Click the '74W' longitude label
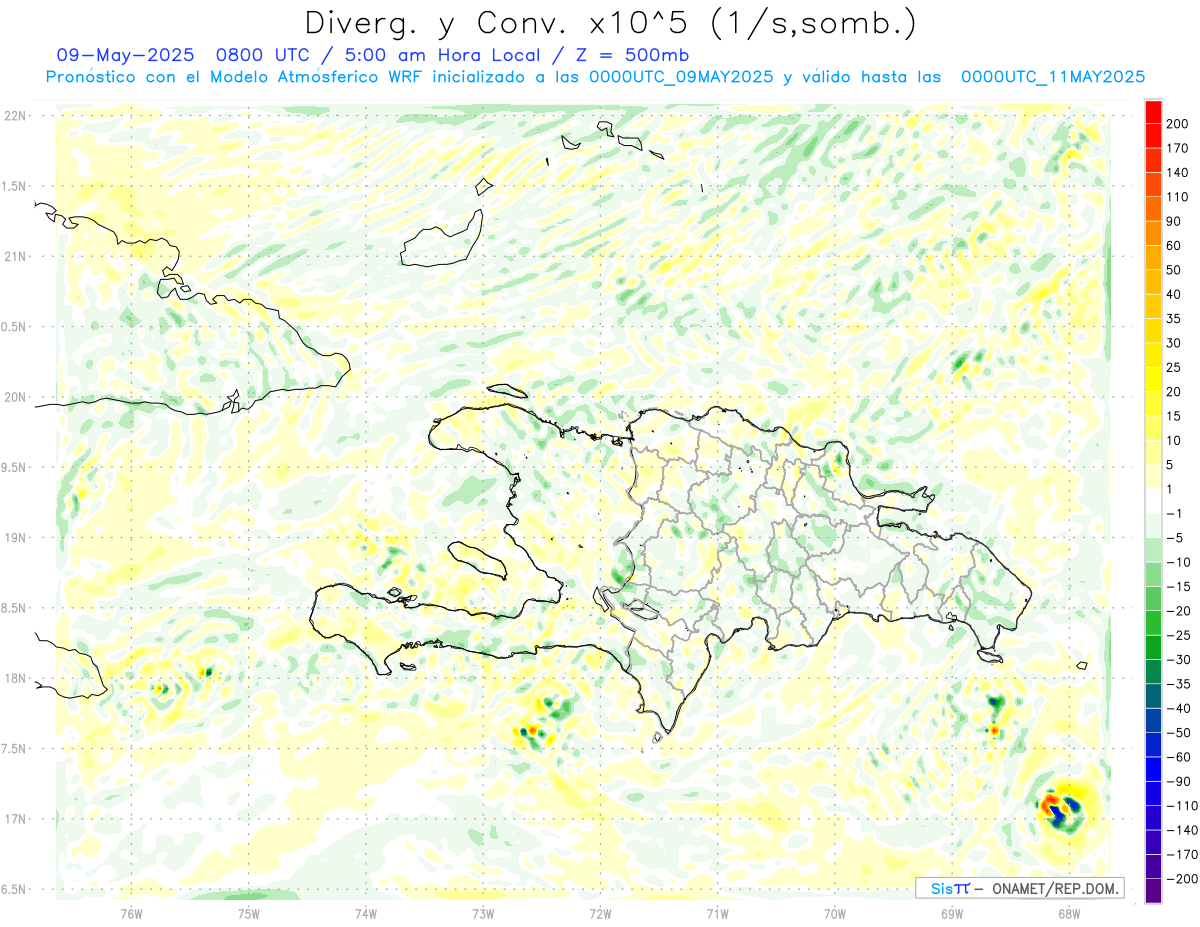Screen dimensions: 1200x927 click(x=365, y=914)
